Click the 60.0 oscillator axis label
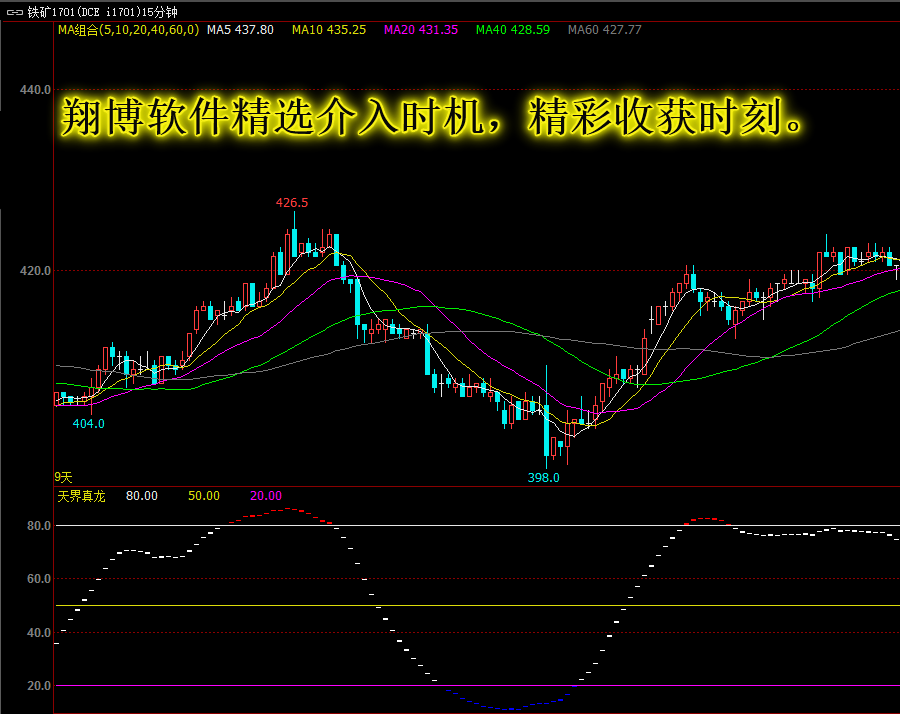Screen dimensions: 900x714 pos(39,579)
